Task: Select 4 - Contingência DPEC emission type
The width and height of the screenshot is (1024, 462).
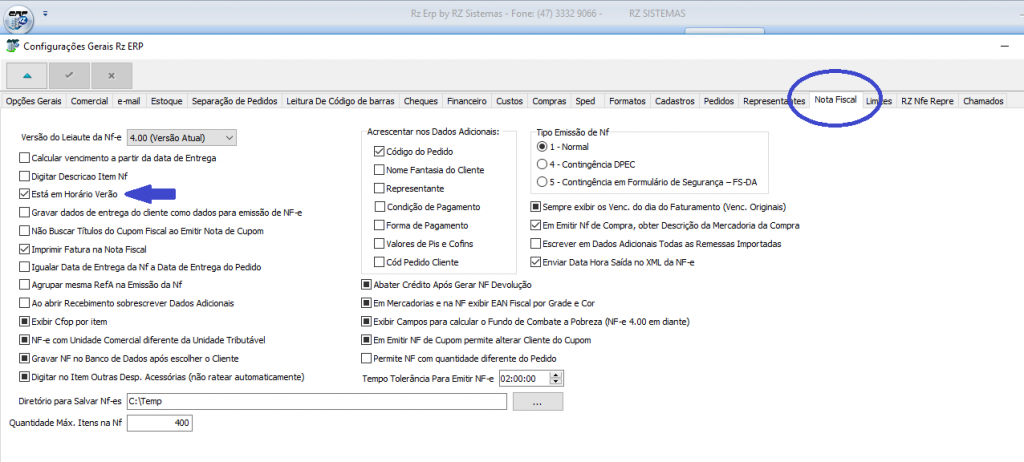Action: pos(542,164)
